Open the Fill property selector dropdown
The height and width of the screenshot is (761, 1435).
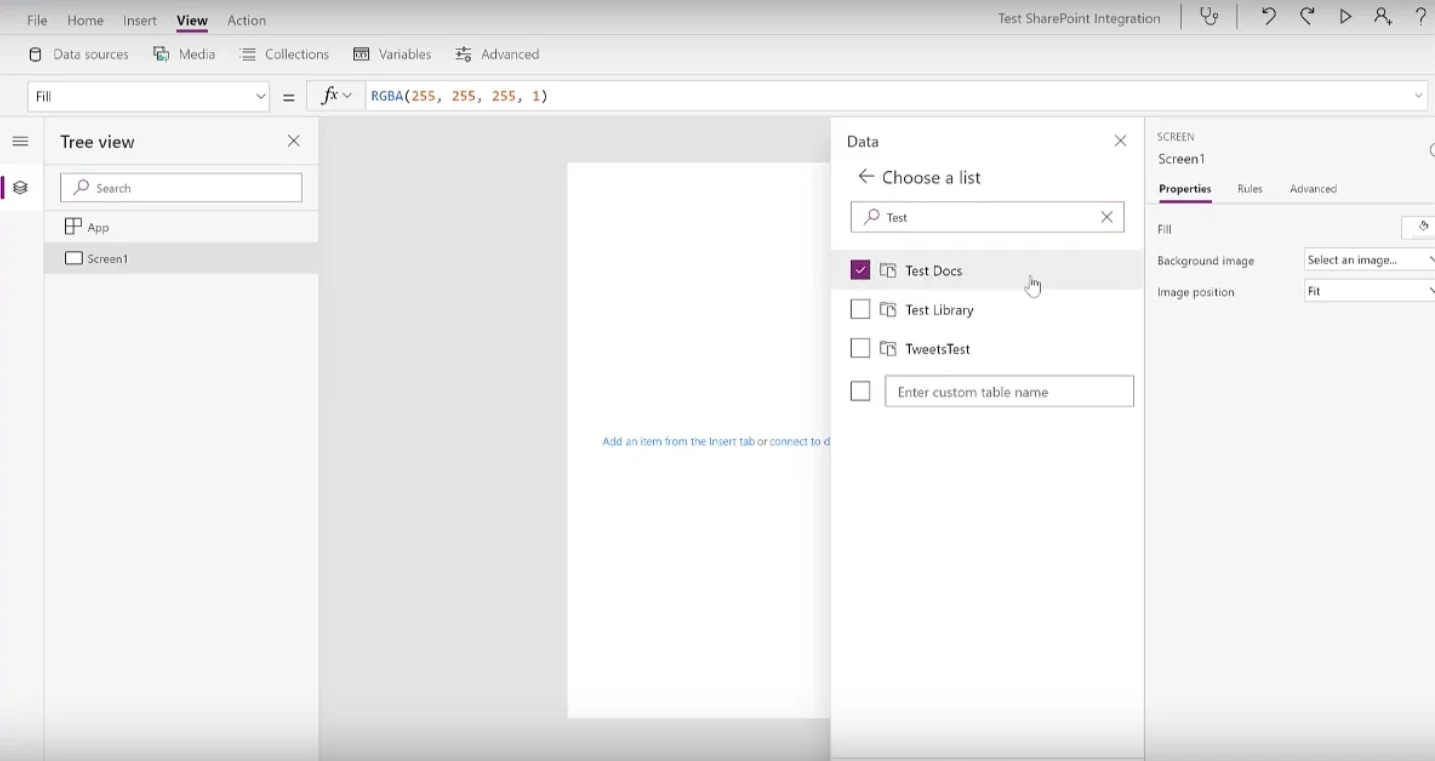pyautogui.click(x=148, y=95)
